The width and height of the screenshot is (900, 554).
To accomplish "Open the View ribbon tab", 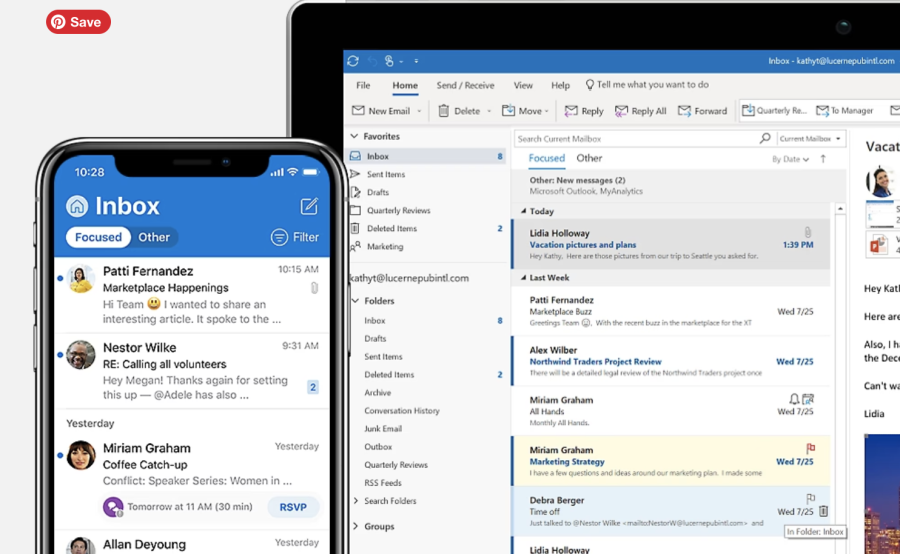I will tap(523, 85).
